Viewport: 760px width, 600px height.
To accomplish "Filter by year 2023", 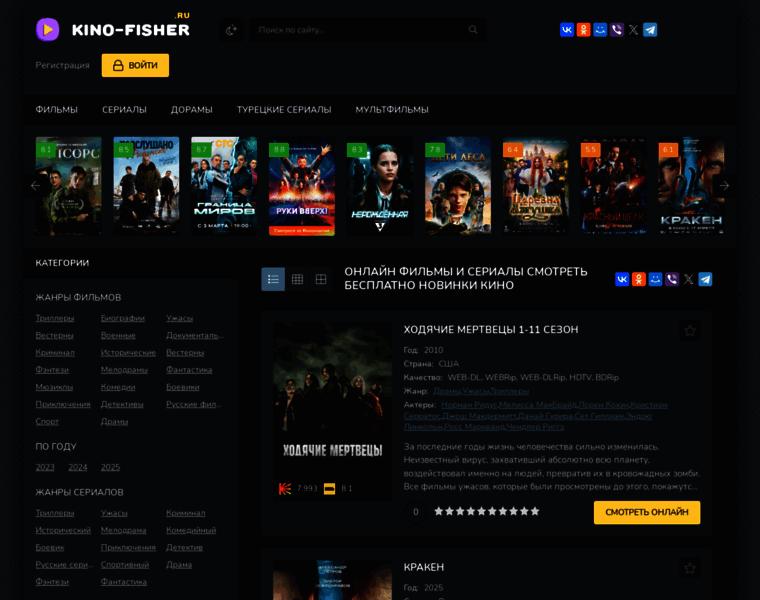I will 45,467.
